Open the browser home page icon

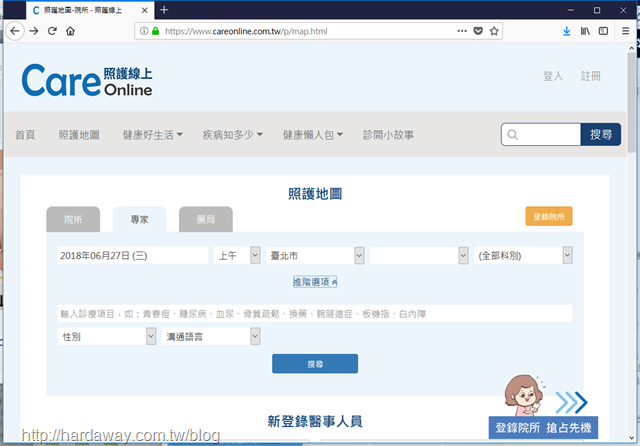point(70,31)
